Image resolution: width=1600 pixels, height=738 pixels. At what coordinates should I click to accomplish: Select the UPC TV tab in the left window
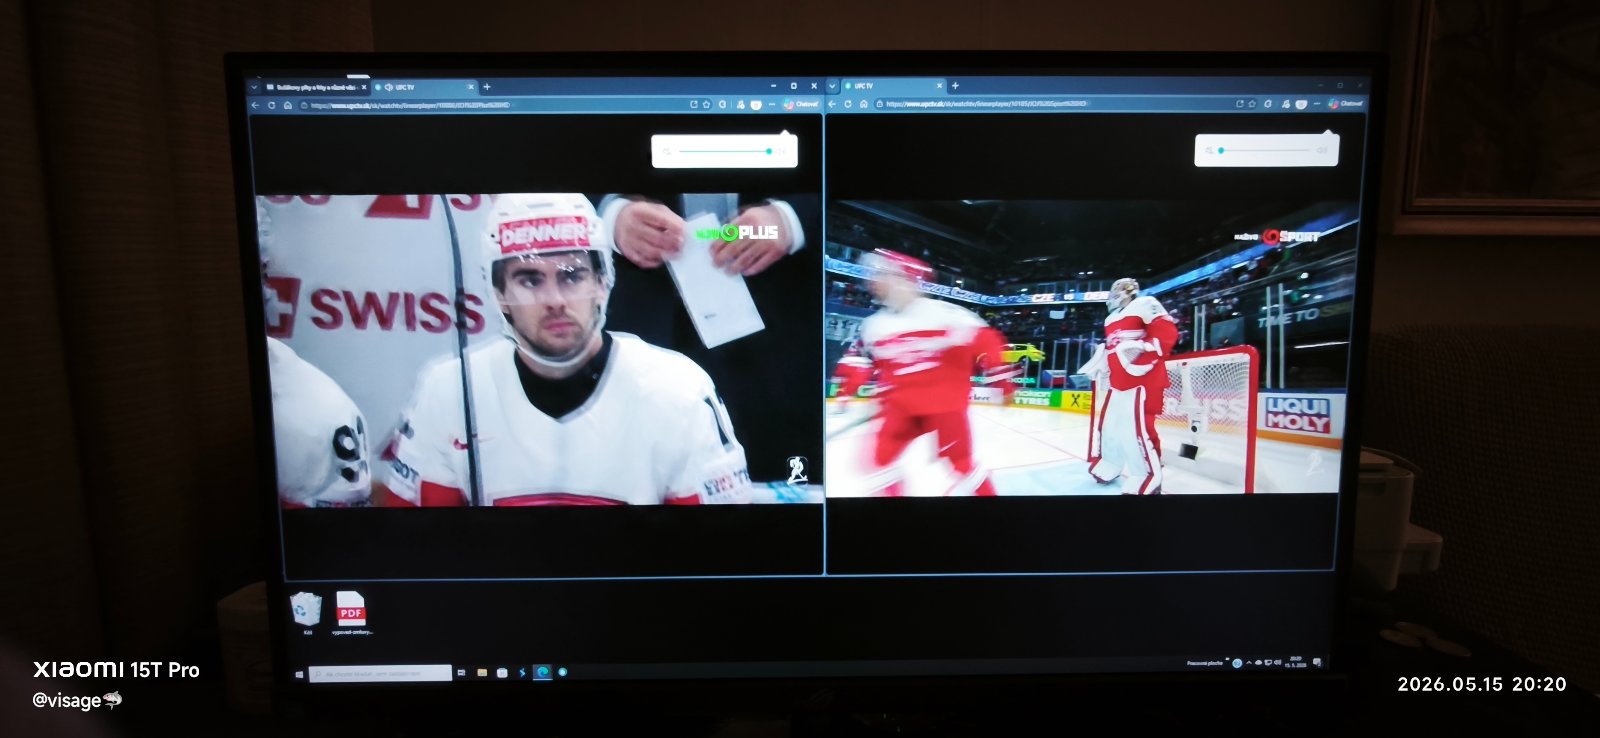tap(426, 87)
